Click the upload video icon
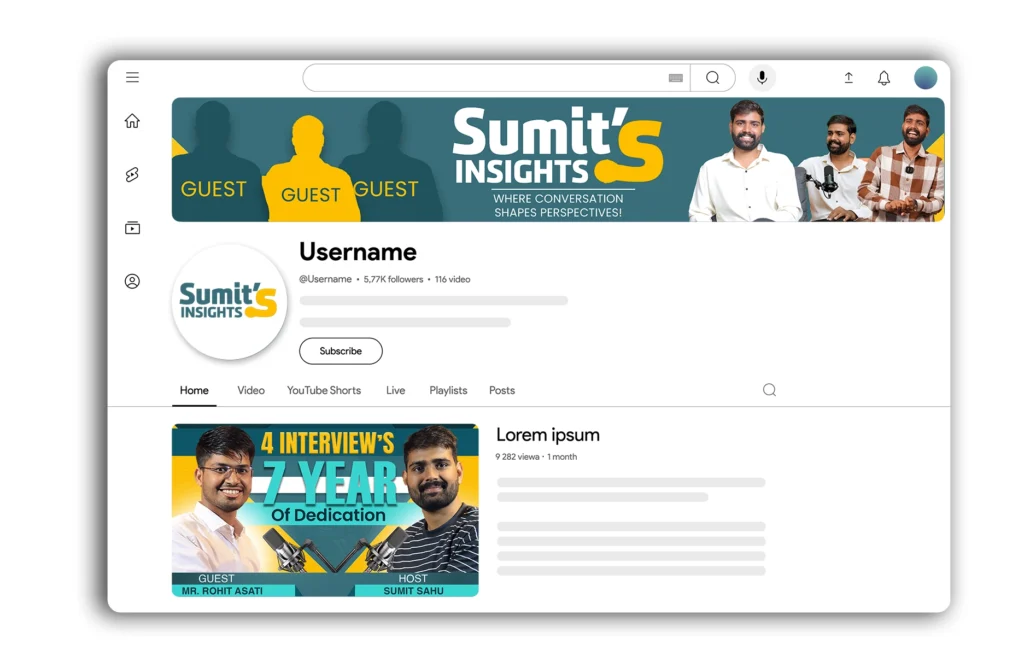 [848, 78]
